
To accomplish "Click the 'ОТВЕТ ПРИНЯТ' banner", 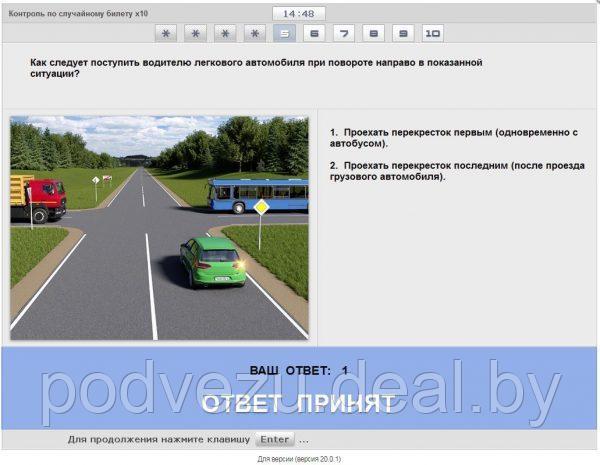I will tap(298, 404).
